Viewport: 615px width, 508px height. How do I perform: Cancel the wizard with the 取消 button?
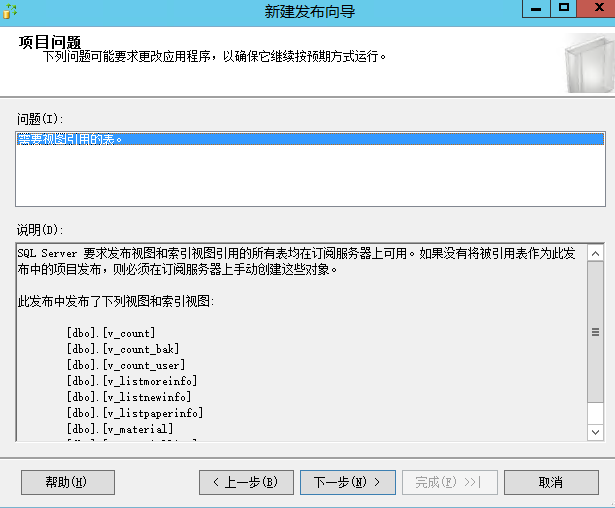click(551, 482)
